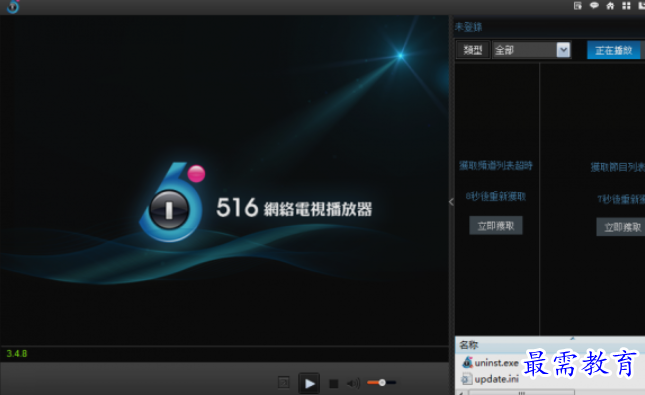Viewport: 645px width, 395px height.
Task: Collapse the channel side panel arrow
Action: 451,202
